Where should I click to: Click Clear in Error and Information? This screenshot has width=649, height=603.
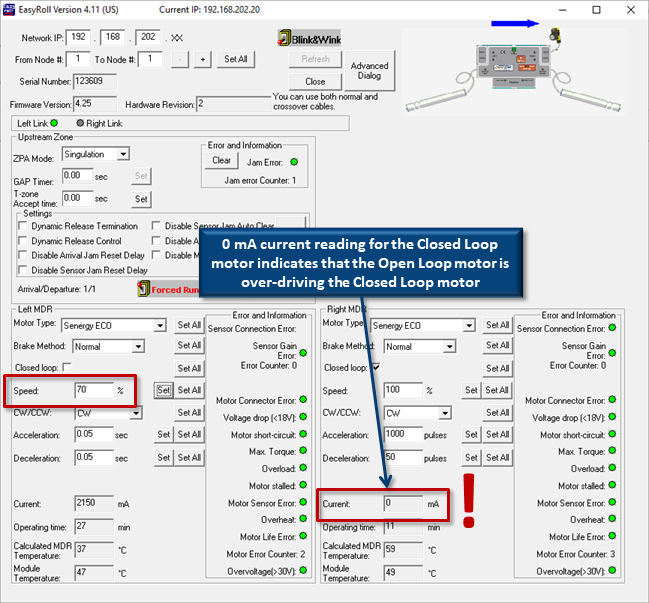pyautogui.click(x=221, y=161)
